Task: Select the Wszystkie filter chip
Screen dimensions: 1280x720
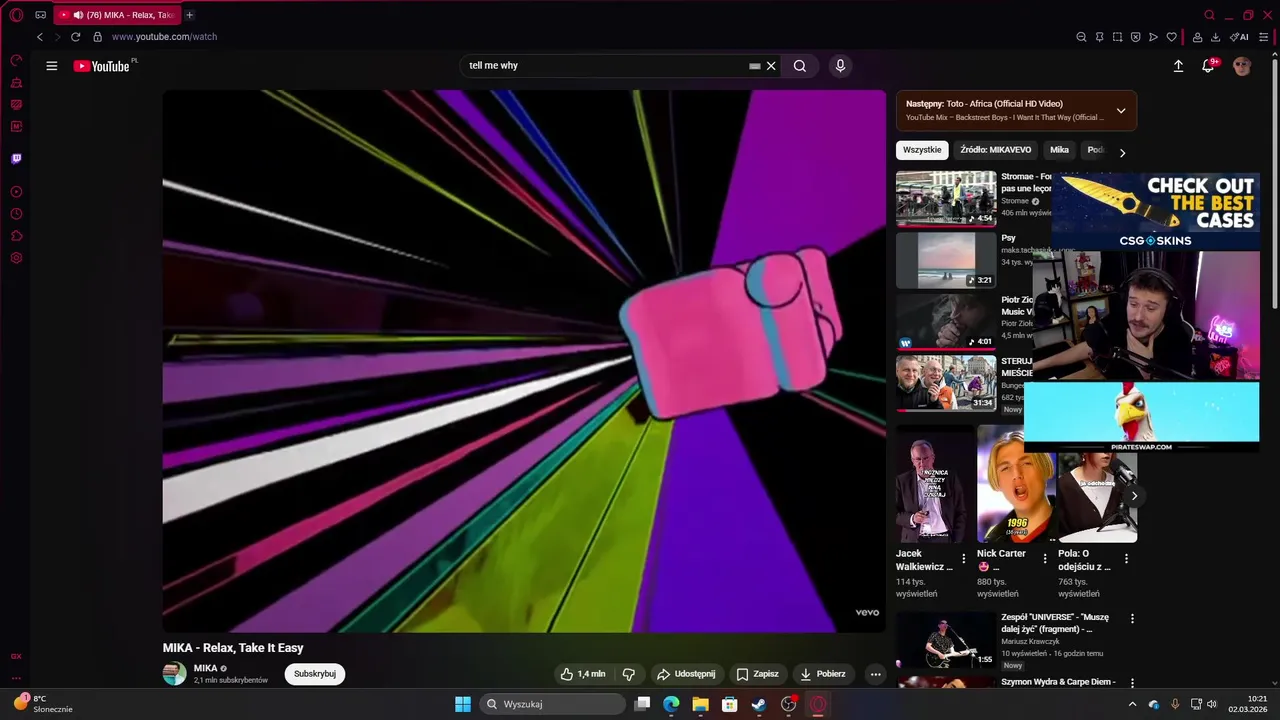Action: click(x=922, y=150)
